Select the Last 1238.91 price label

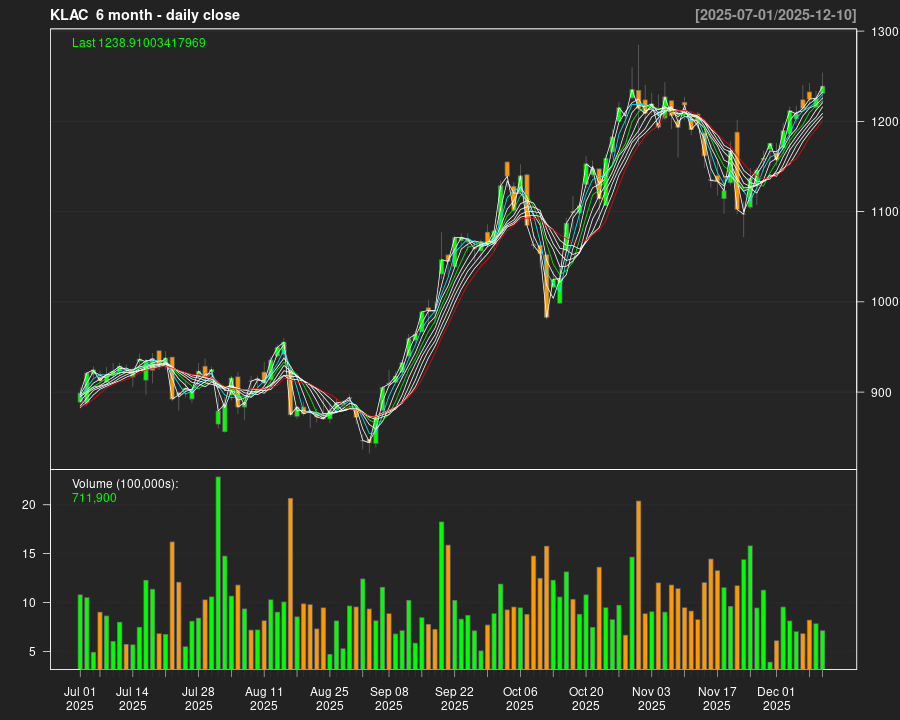coord(139,43)
